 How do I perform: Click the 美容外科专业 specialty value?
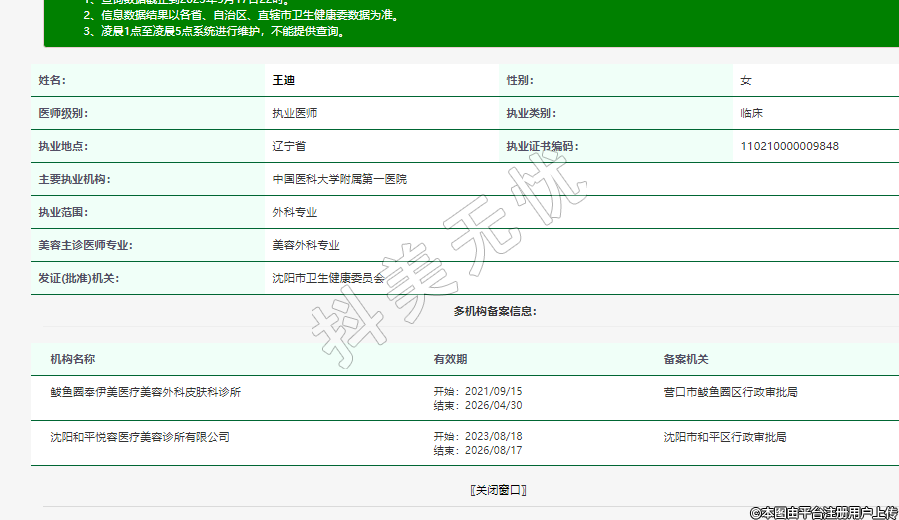click(306, 245)
